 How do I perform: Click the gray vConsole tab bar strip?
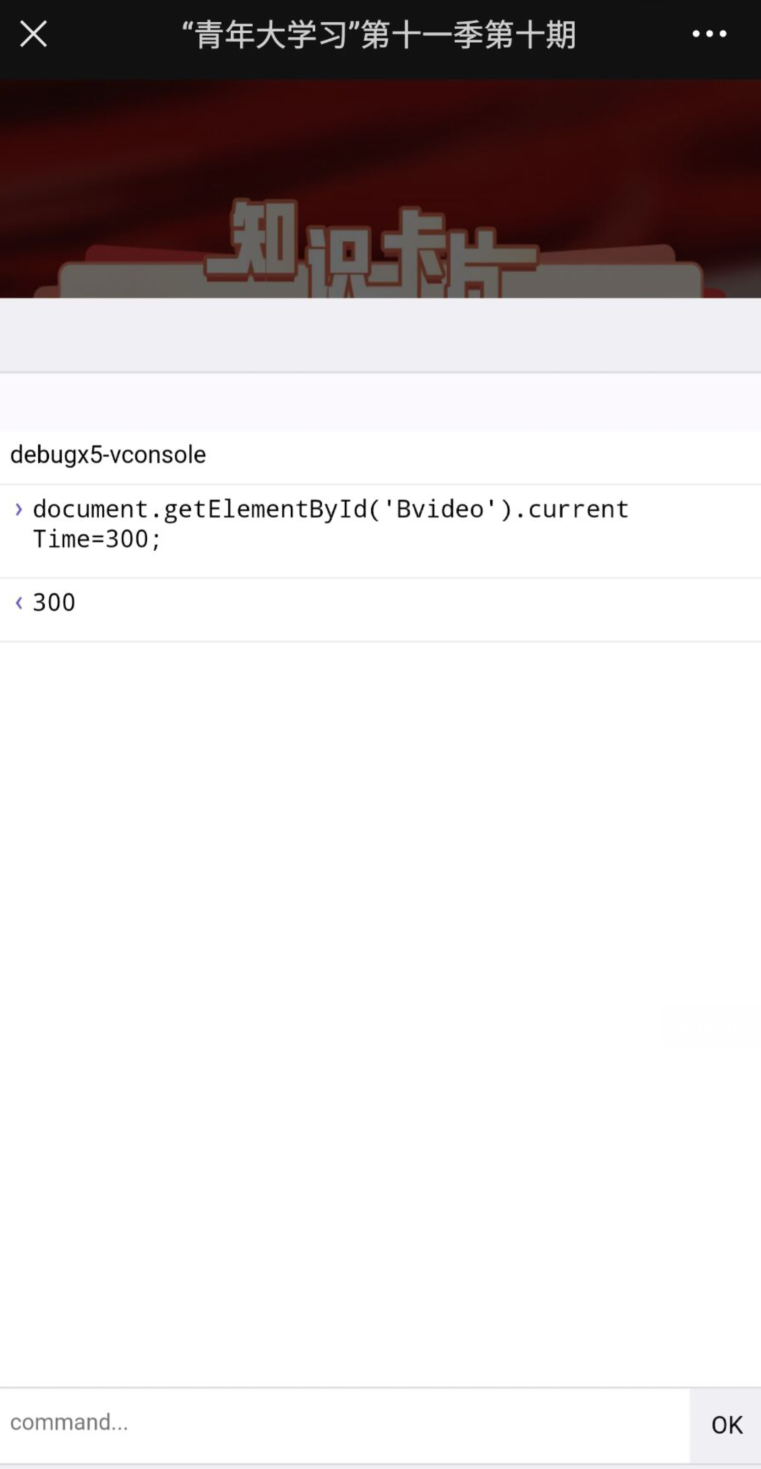(380, 335)
